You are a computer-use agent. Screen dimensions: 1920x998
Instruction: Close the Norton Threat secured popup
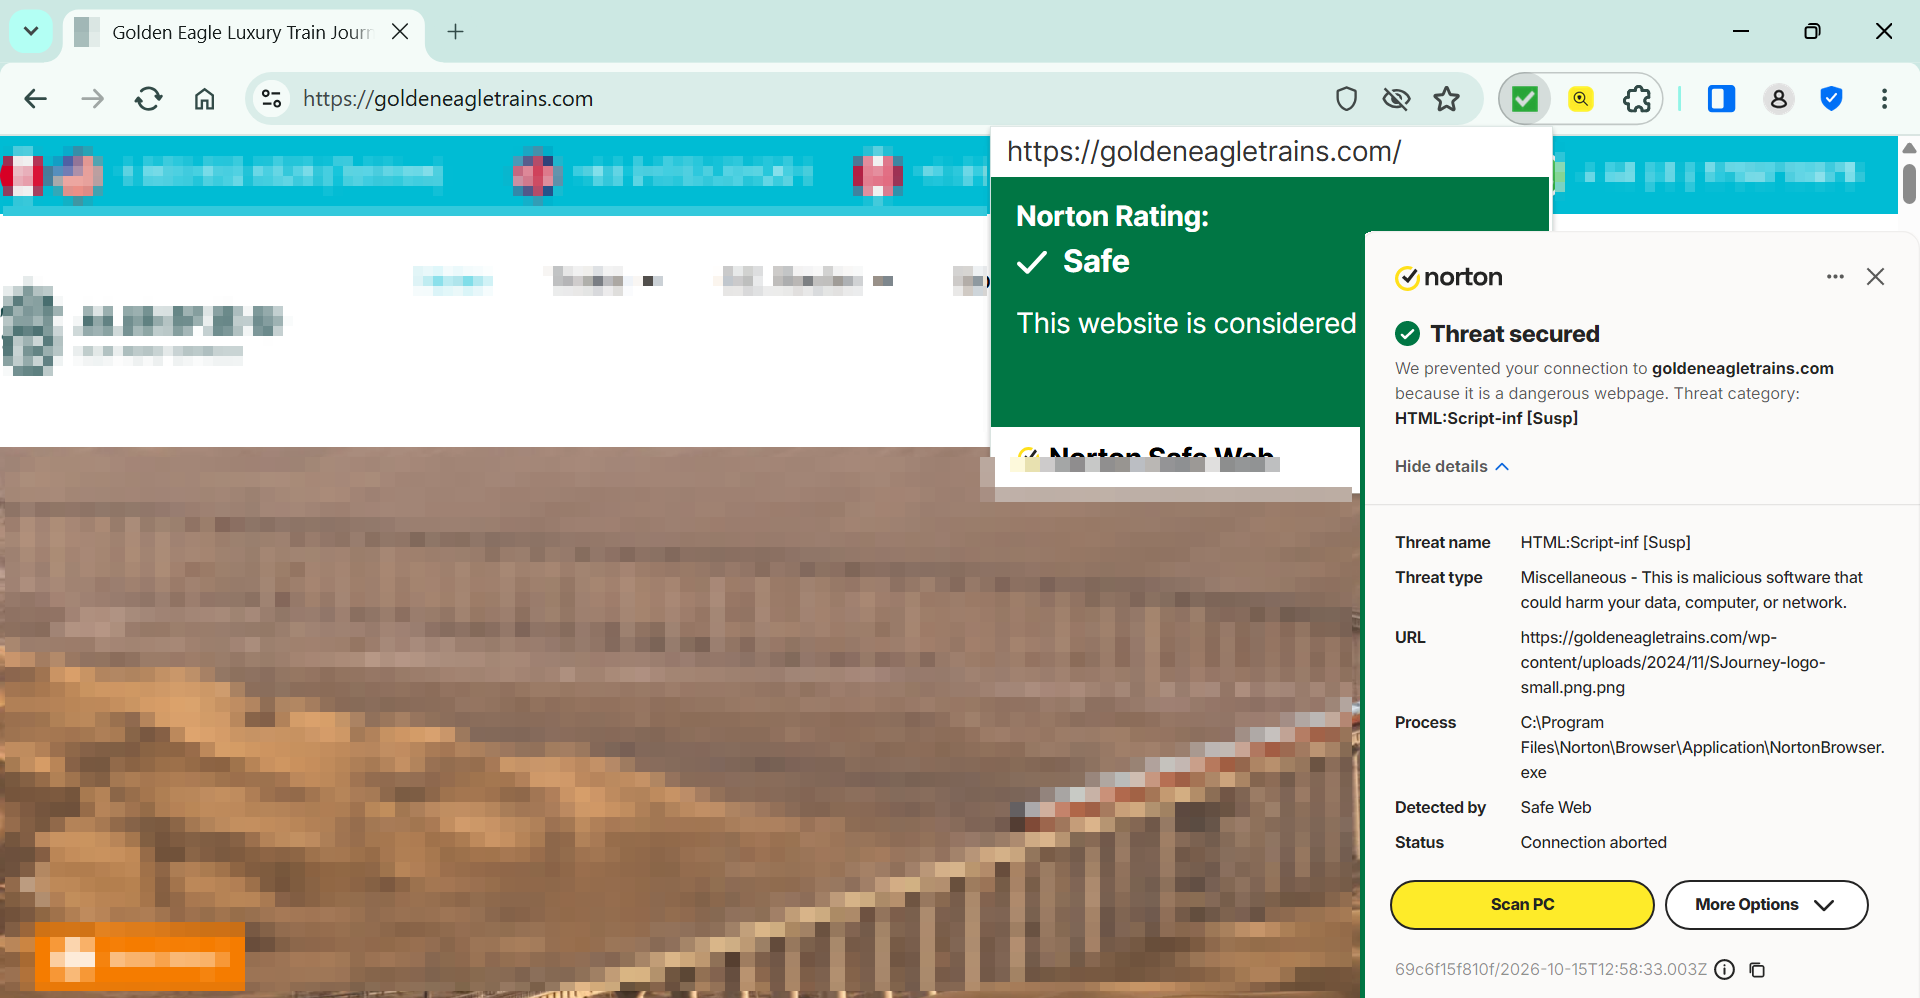[1875, 277]
